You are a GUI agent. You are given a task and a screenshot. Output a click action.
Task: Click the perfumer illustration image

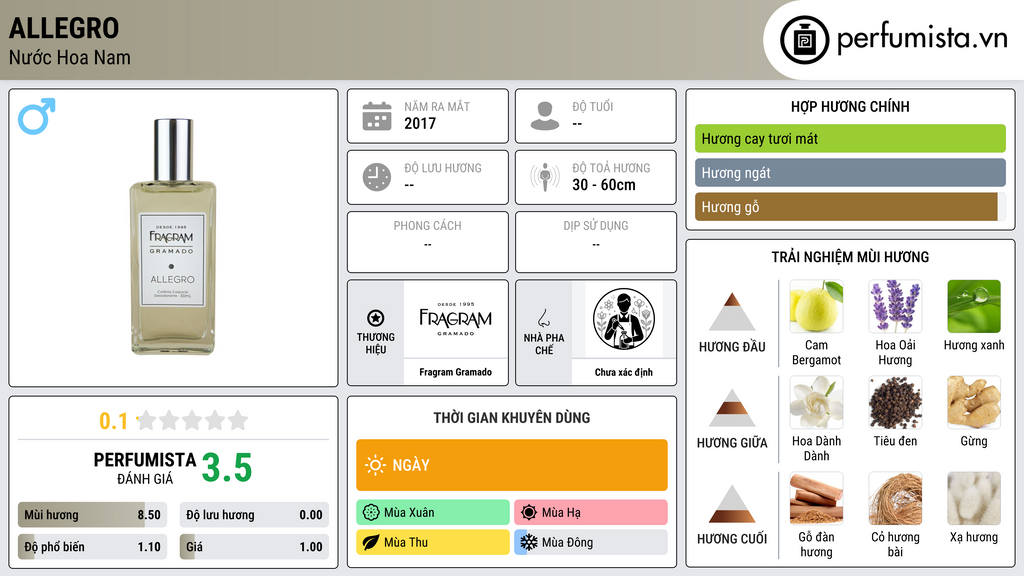pyautogui.click(x=624, y=319)
